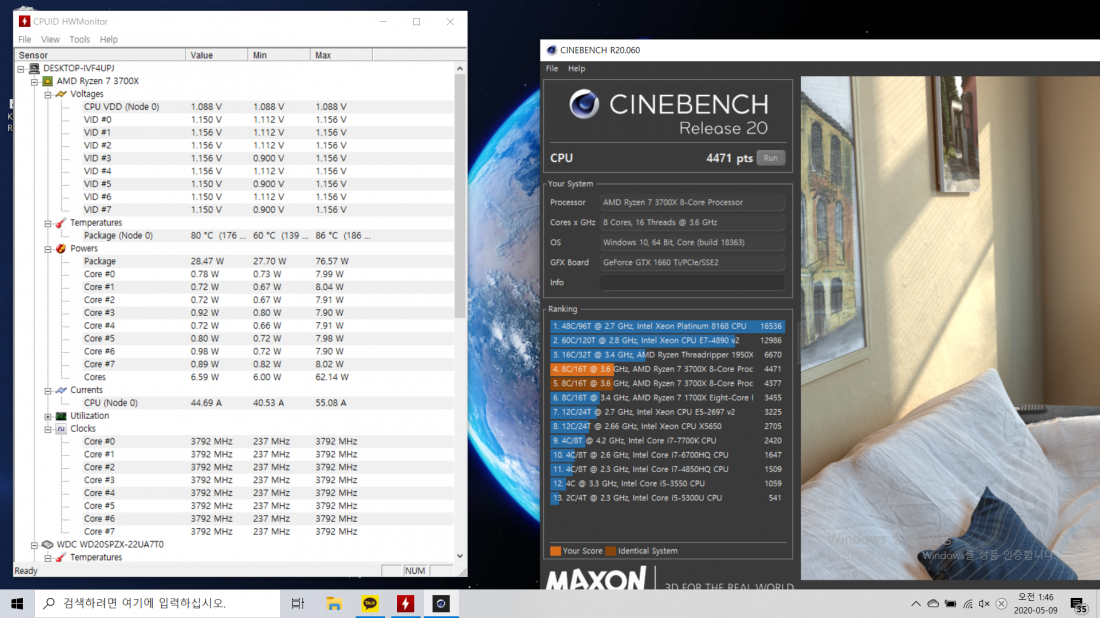Screen dimensions: 1100x618
Task: Show hidden system tray icons
Action: [915, 603]
